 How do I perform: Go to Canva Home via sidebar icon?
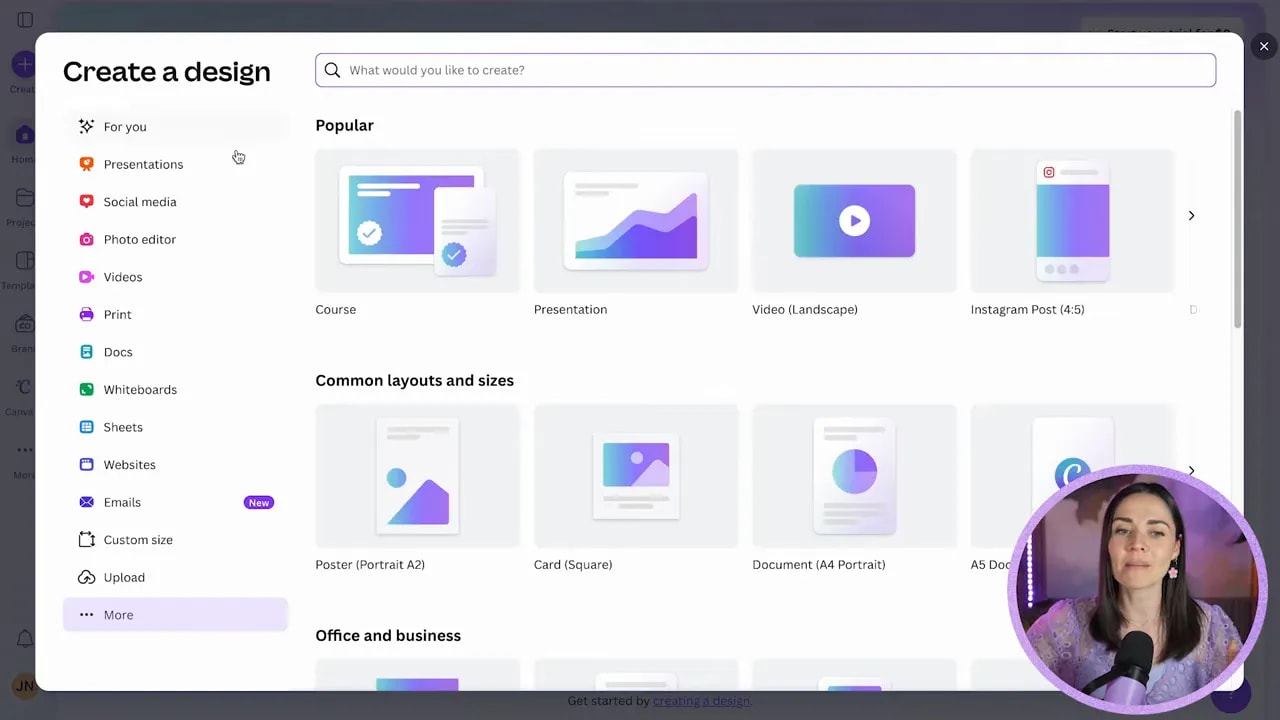(x=24, y=135)
